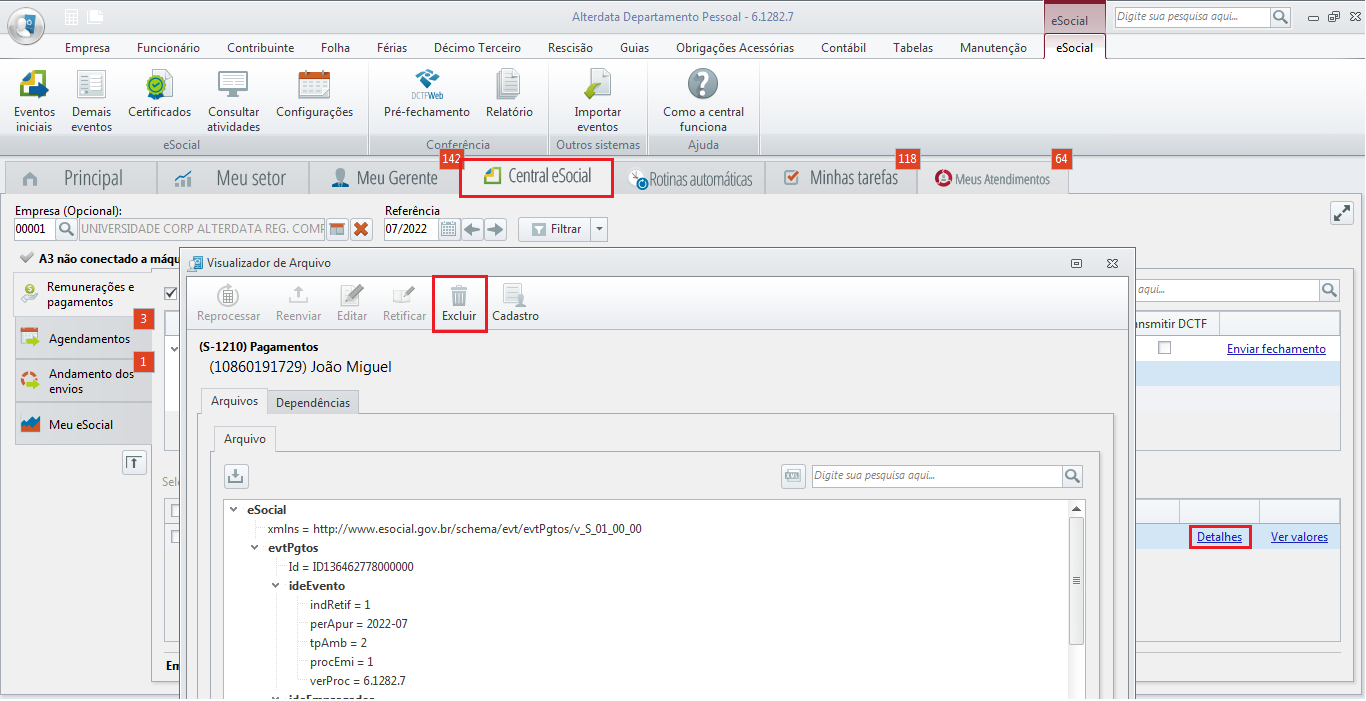
Task: Clear the Empresa field with the red X
Action: pos(361,229)
